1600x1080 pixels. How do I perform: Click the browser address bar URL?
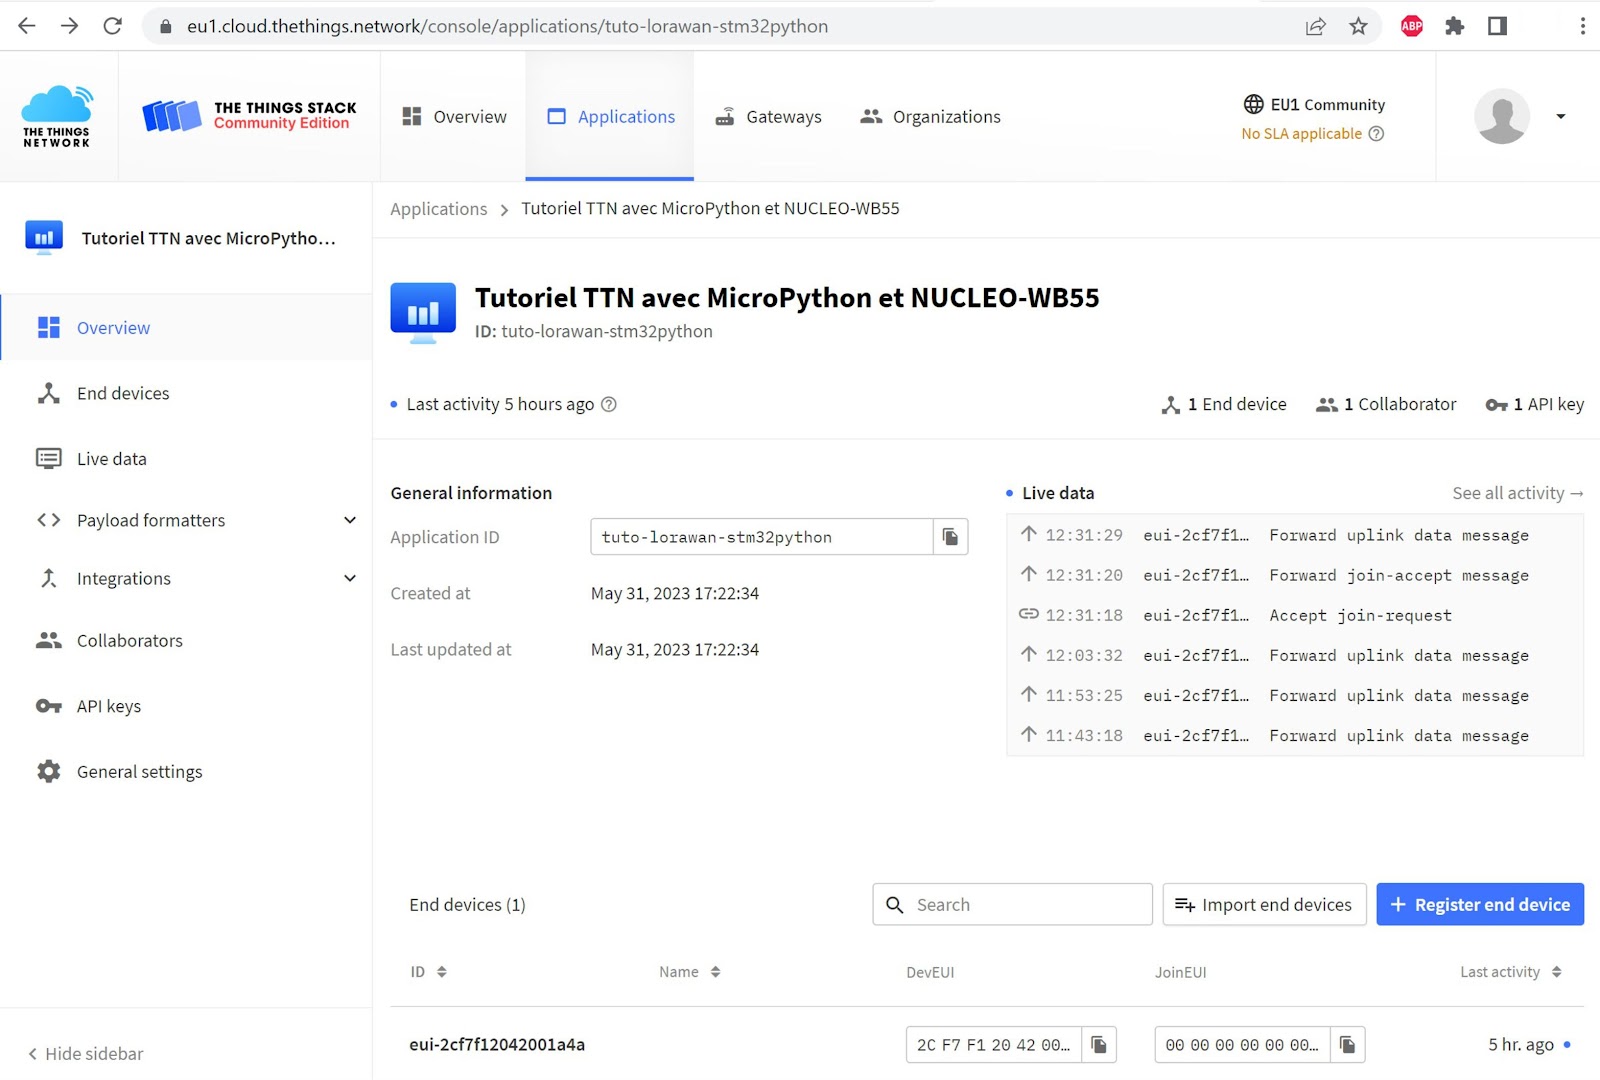click(x=508, y=27)
